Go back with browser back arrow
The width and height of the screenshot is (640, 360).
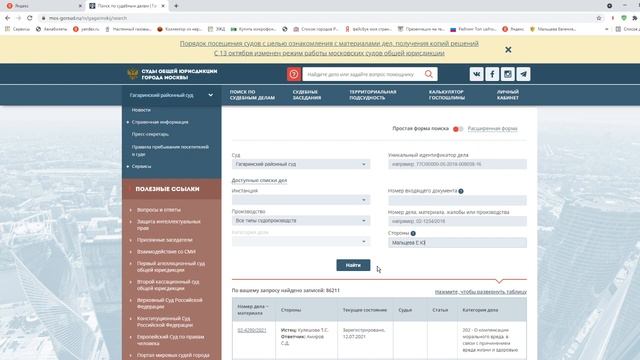click(7, 18)
